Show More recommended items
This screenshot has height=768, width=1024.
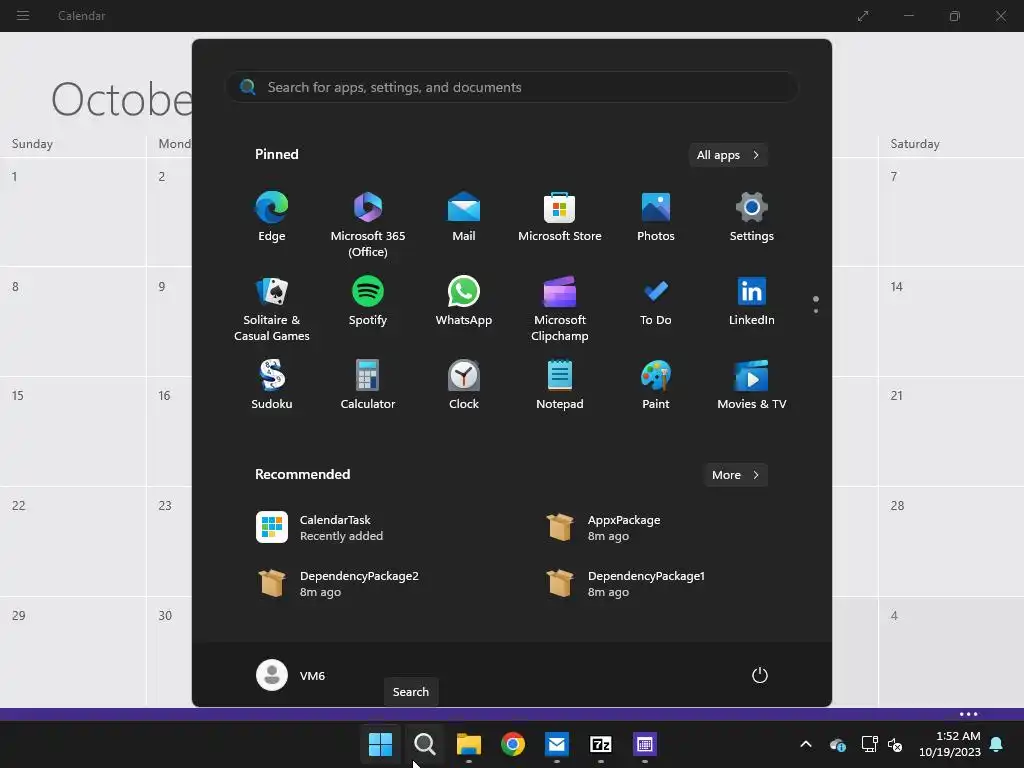pyautogui.click(x=735, y=475)
